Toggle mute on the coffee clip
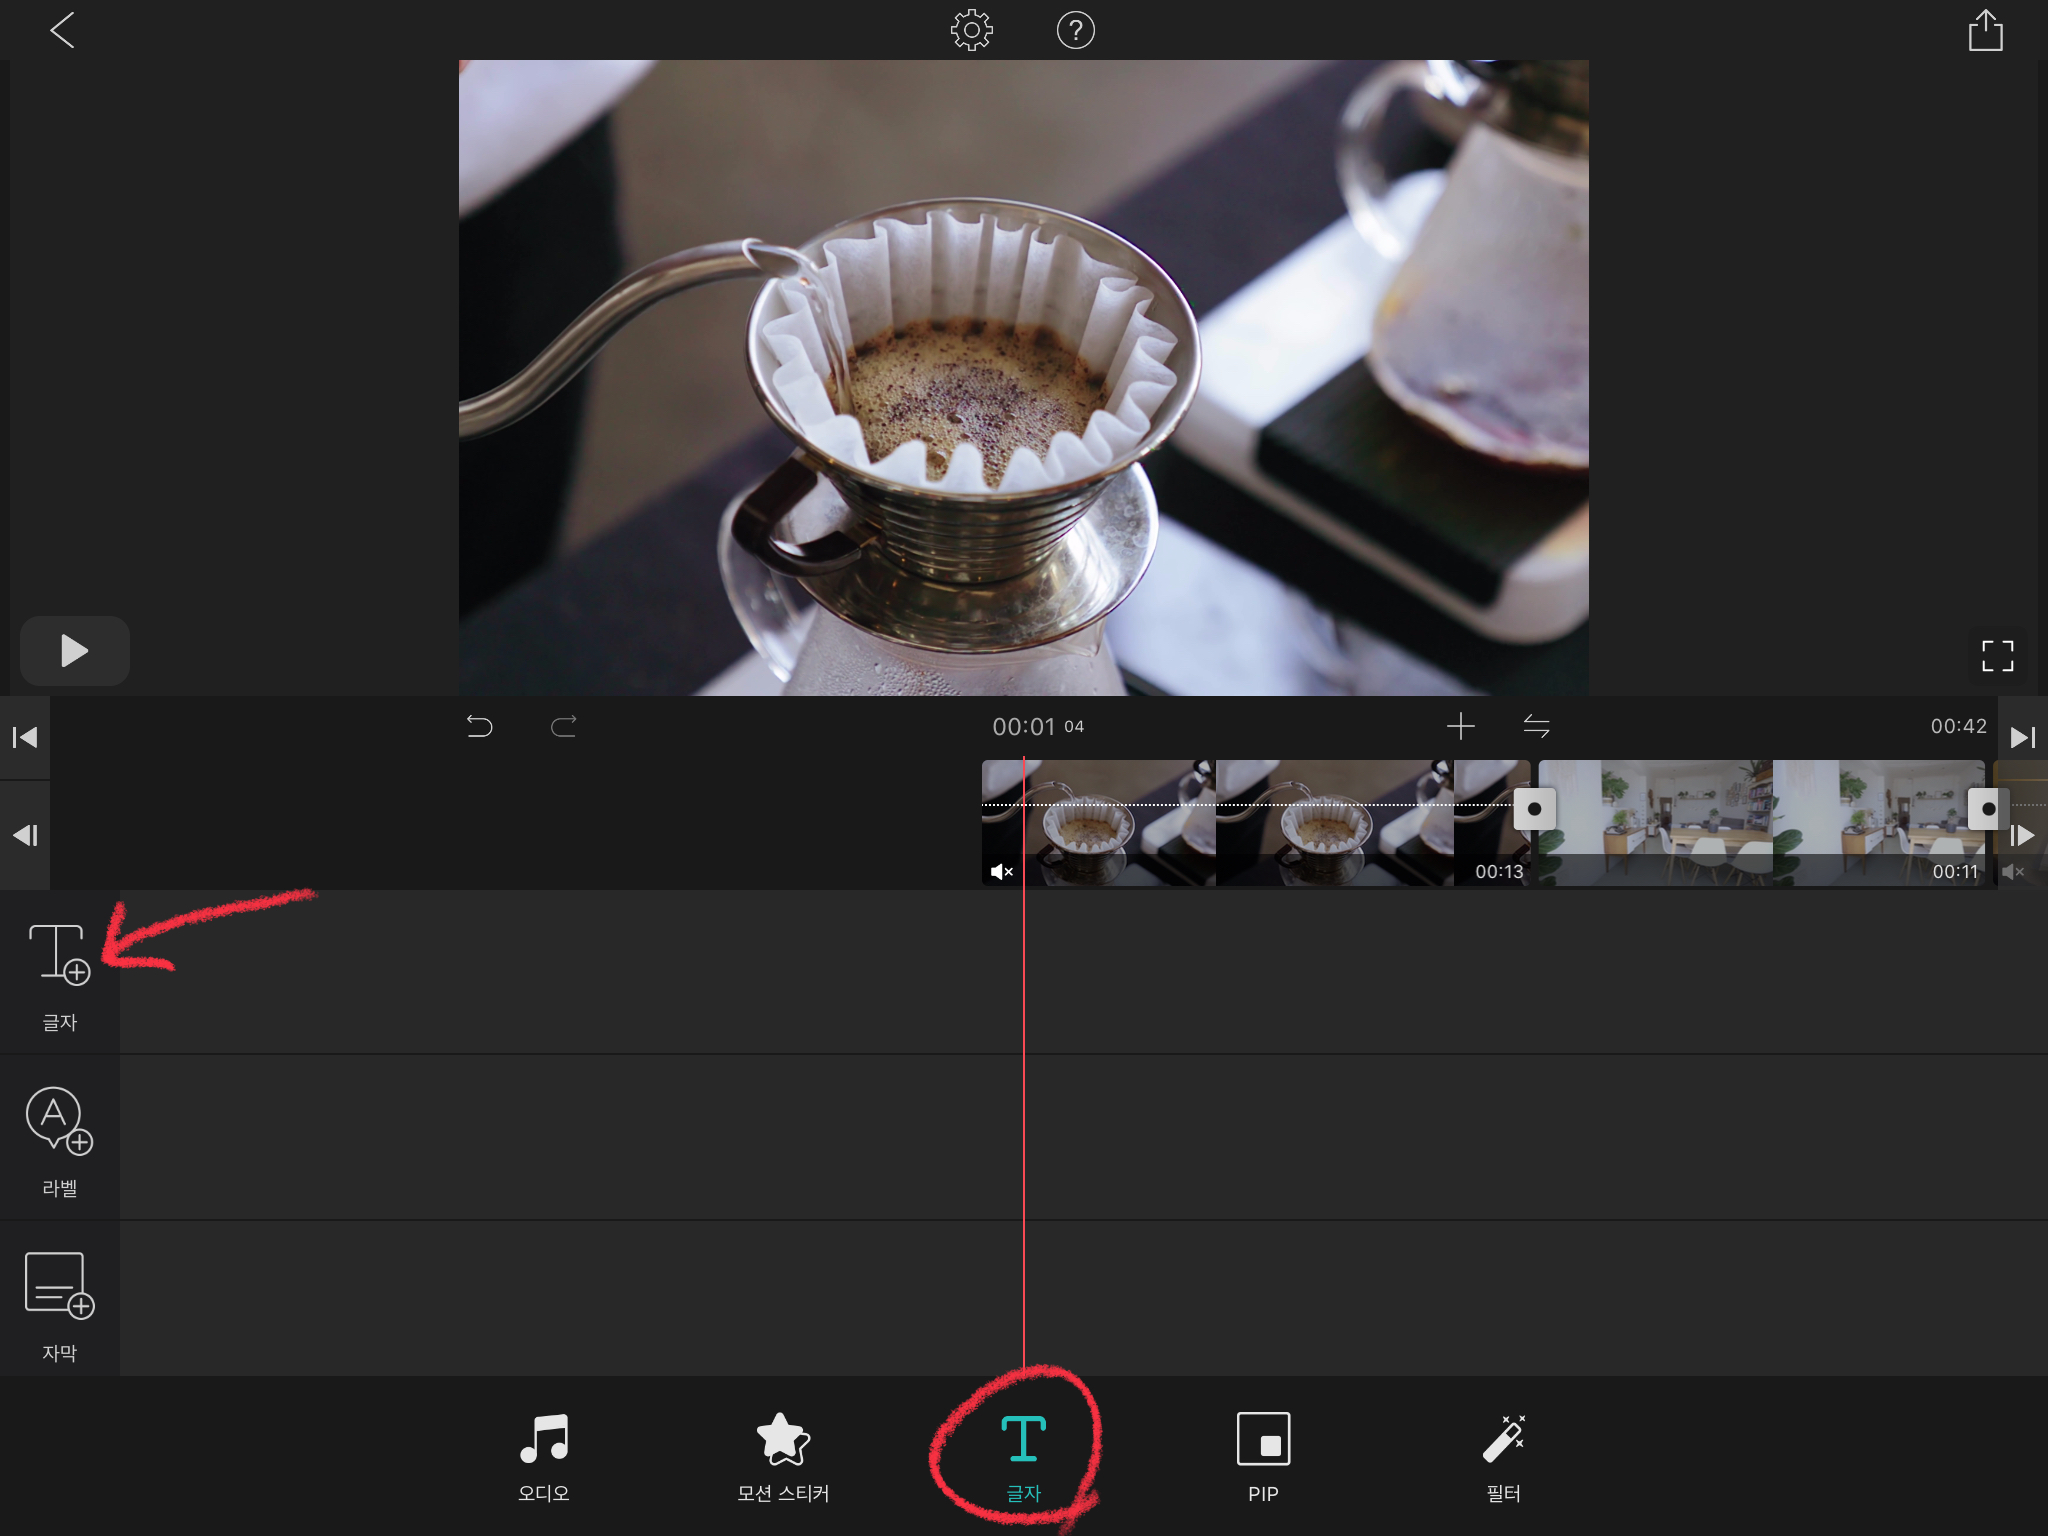Viewport: 2048px width, 1536px height. point(1001,872)
